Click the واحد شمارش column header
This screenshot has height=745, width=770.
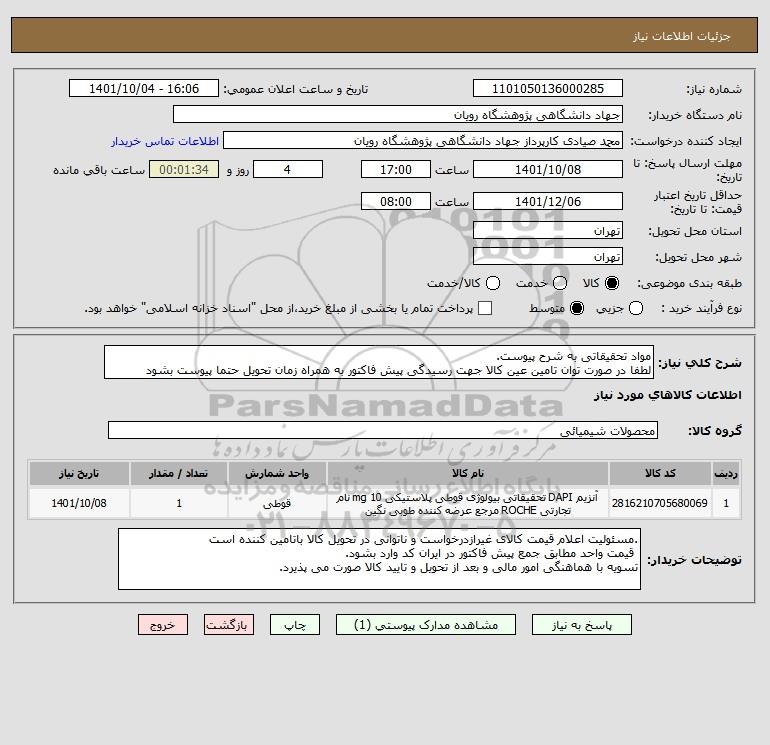[x=277, y=473]
